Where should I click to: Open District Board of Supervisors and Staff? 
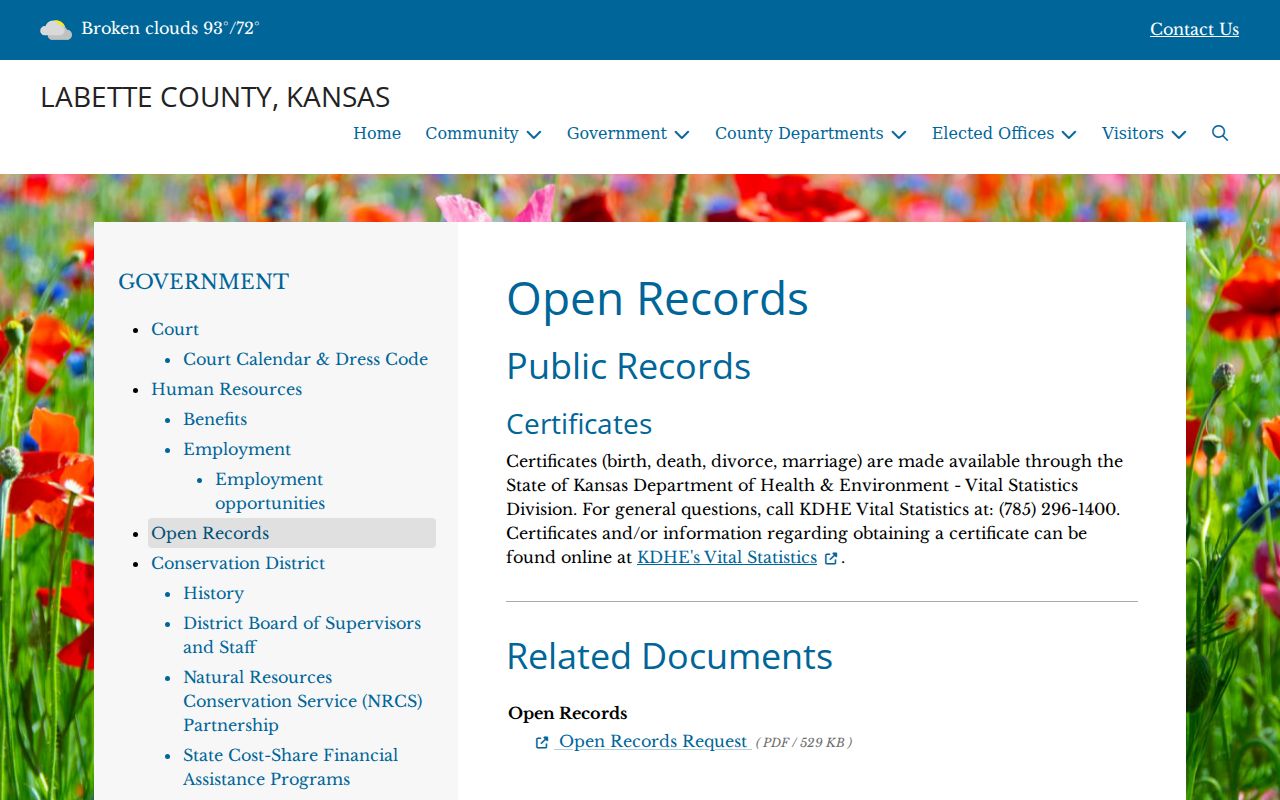(302, 635)
